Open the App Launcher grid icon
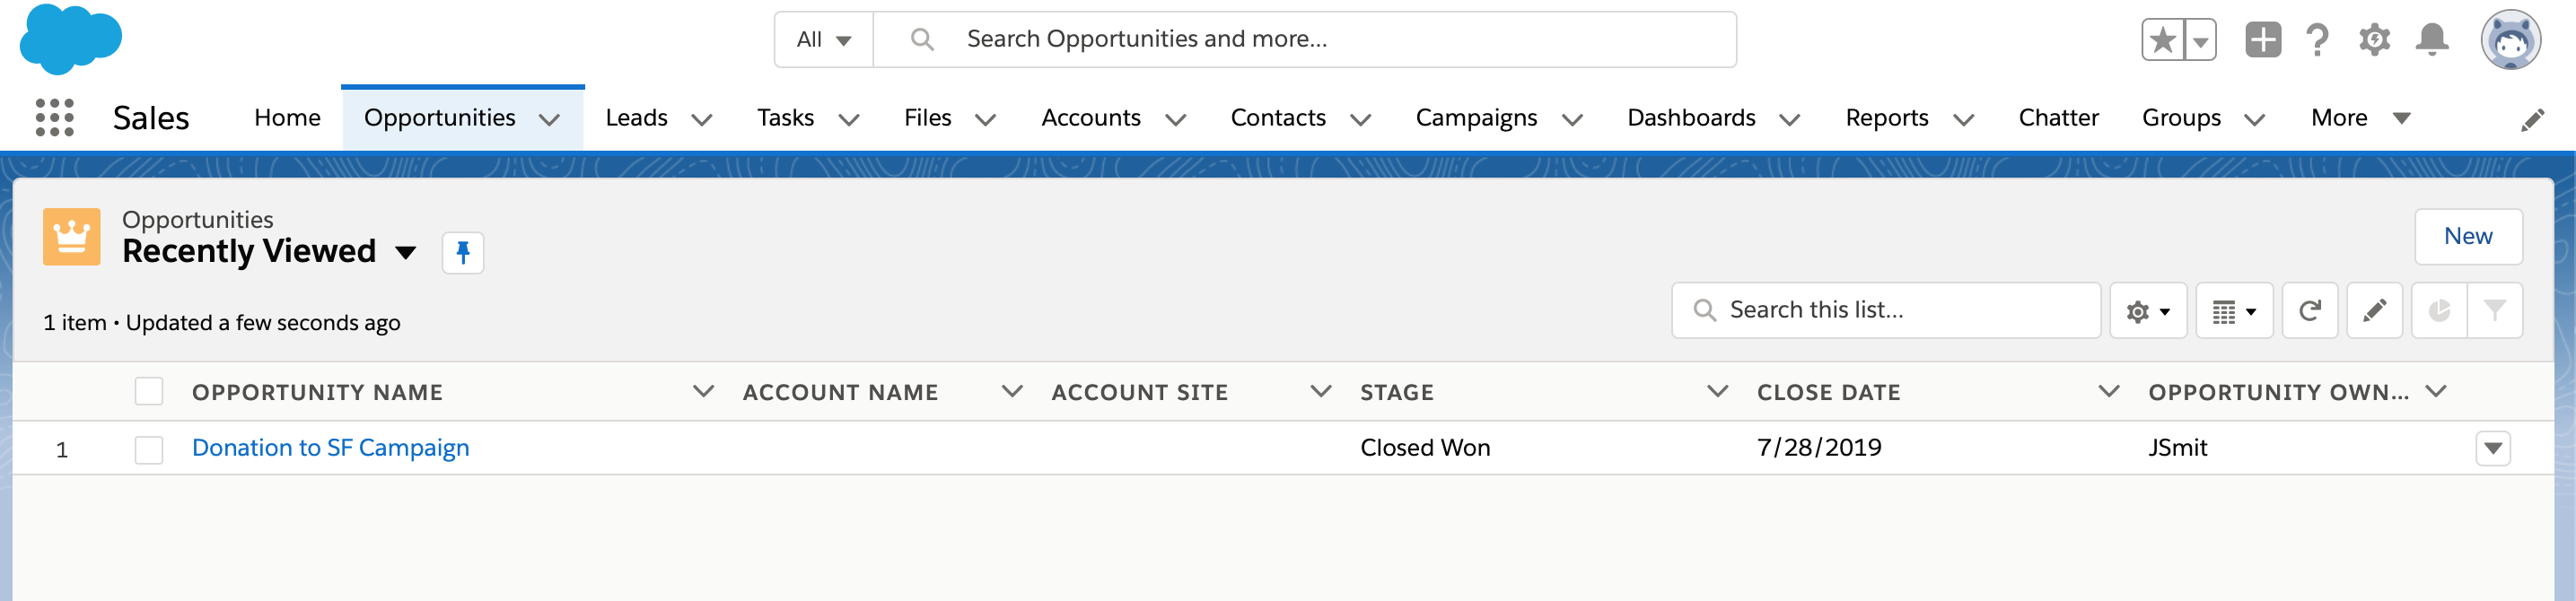The height and width of the screenshot is (601, 2576). pos(54,118)
